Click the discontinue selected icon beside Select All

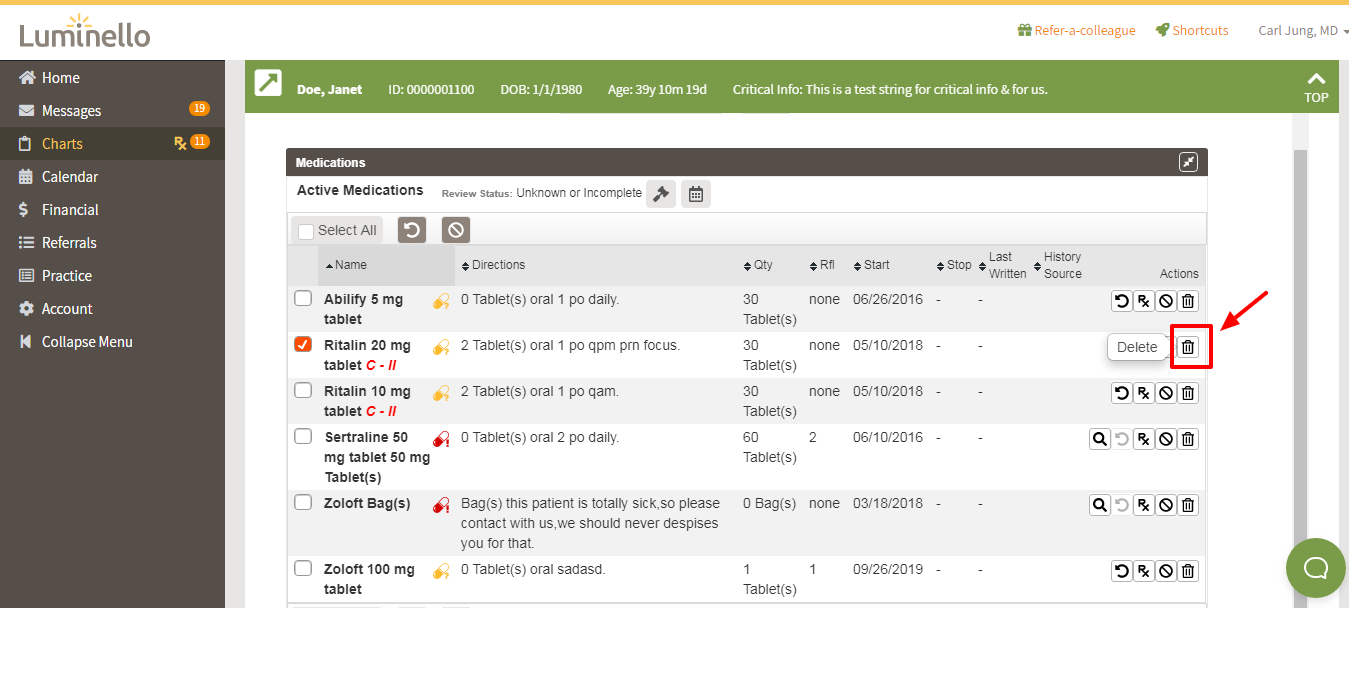coord(456,230)
